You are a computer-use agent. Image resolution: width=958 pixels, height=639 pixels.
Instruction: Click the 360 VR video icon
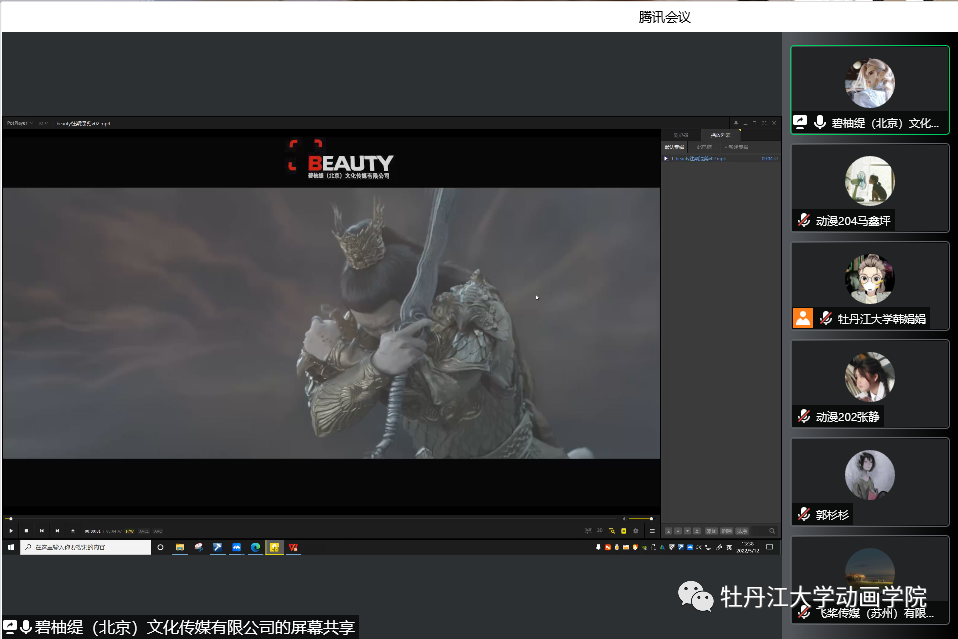pyautogui.click(x=588, y=530)
